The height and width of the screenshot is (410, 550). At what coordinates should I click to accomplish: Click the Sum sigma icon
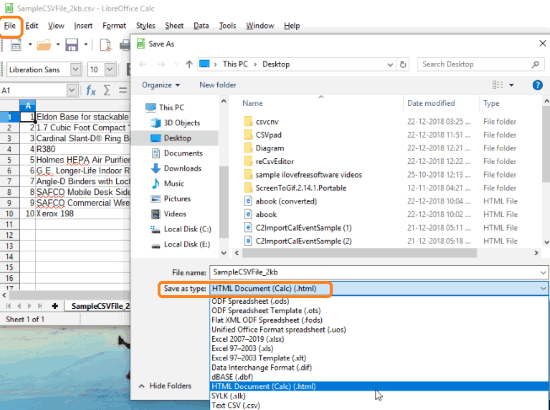click(107, 90)
